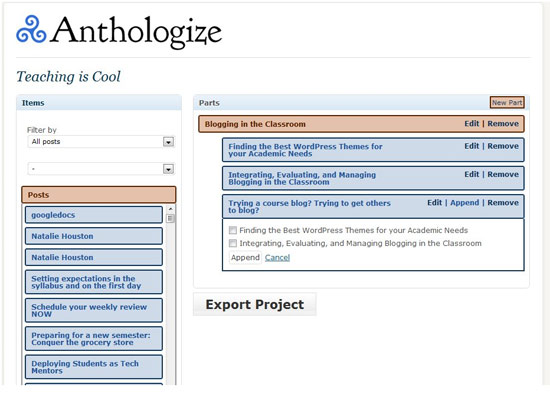The height and width of the screenshot is (394, 550).
Task: Click Append link on Trying a course blog item
Action: tap(464, 203)
